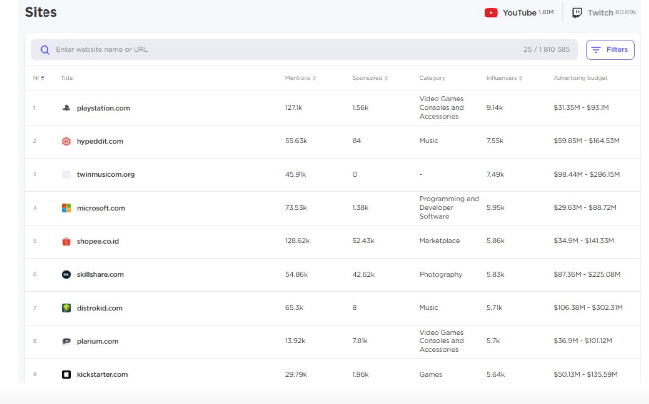The width and height of the screenshot is (649, 404).
Task: Click the 25 / 1 810 585 results counter
Action: coord(546,50)
